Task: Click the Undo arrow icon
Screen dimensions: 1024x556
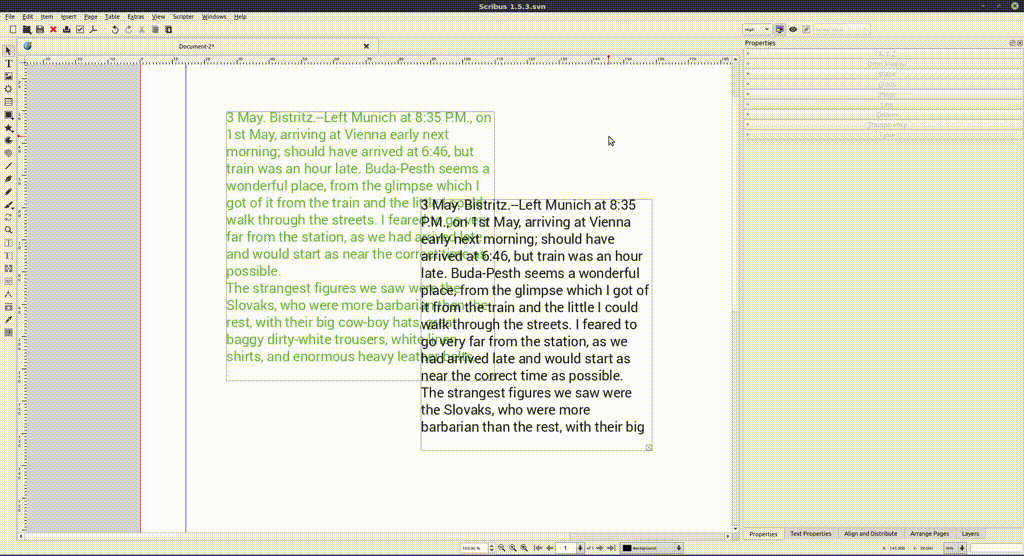Action: click(x=115, y=30)
